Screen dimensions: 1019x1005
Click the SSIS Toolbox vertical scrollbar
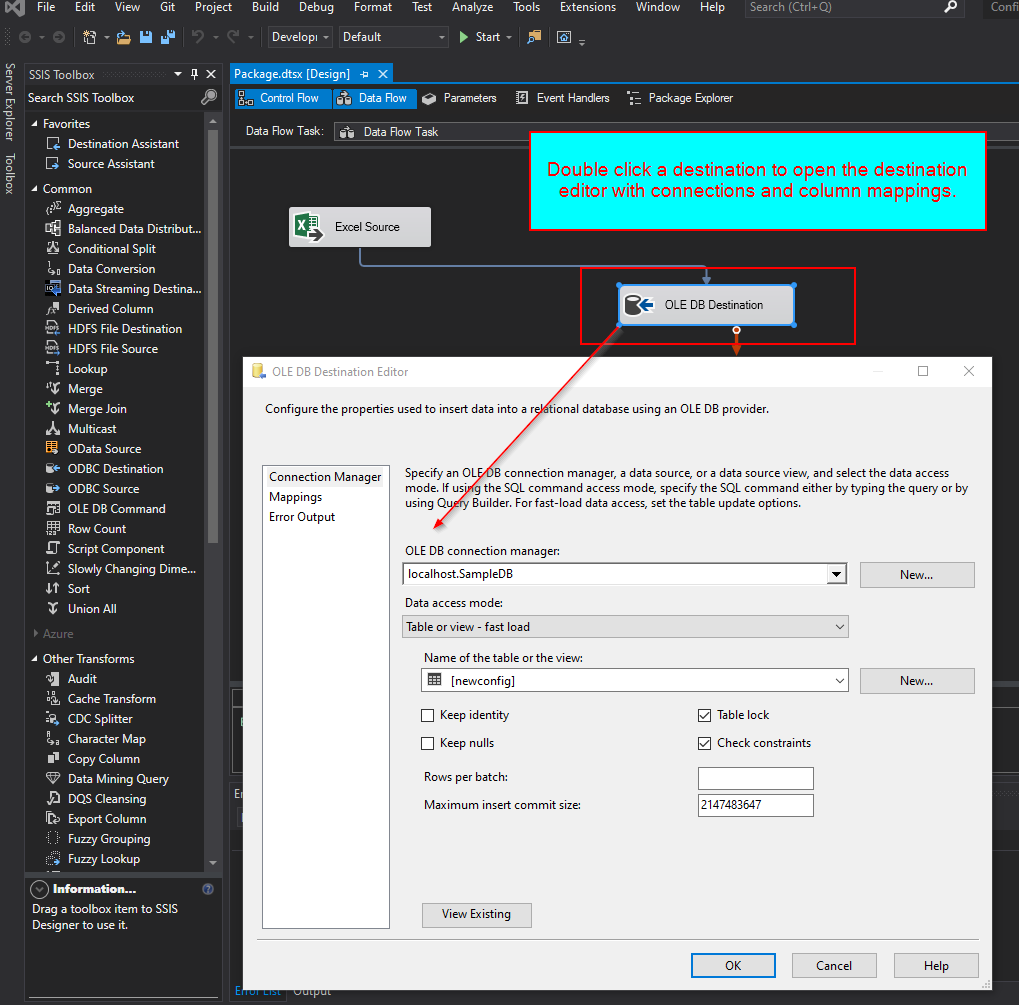(x=213, y=335)
